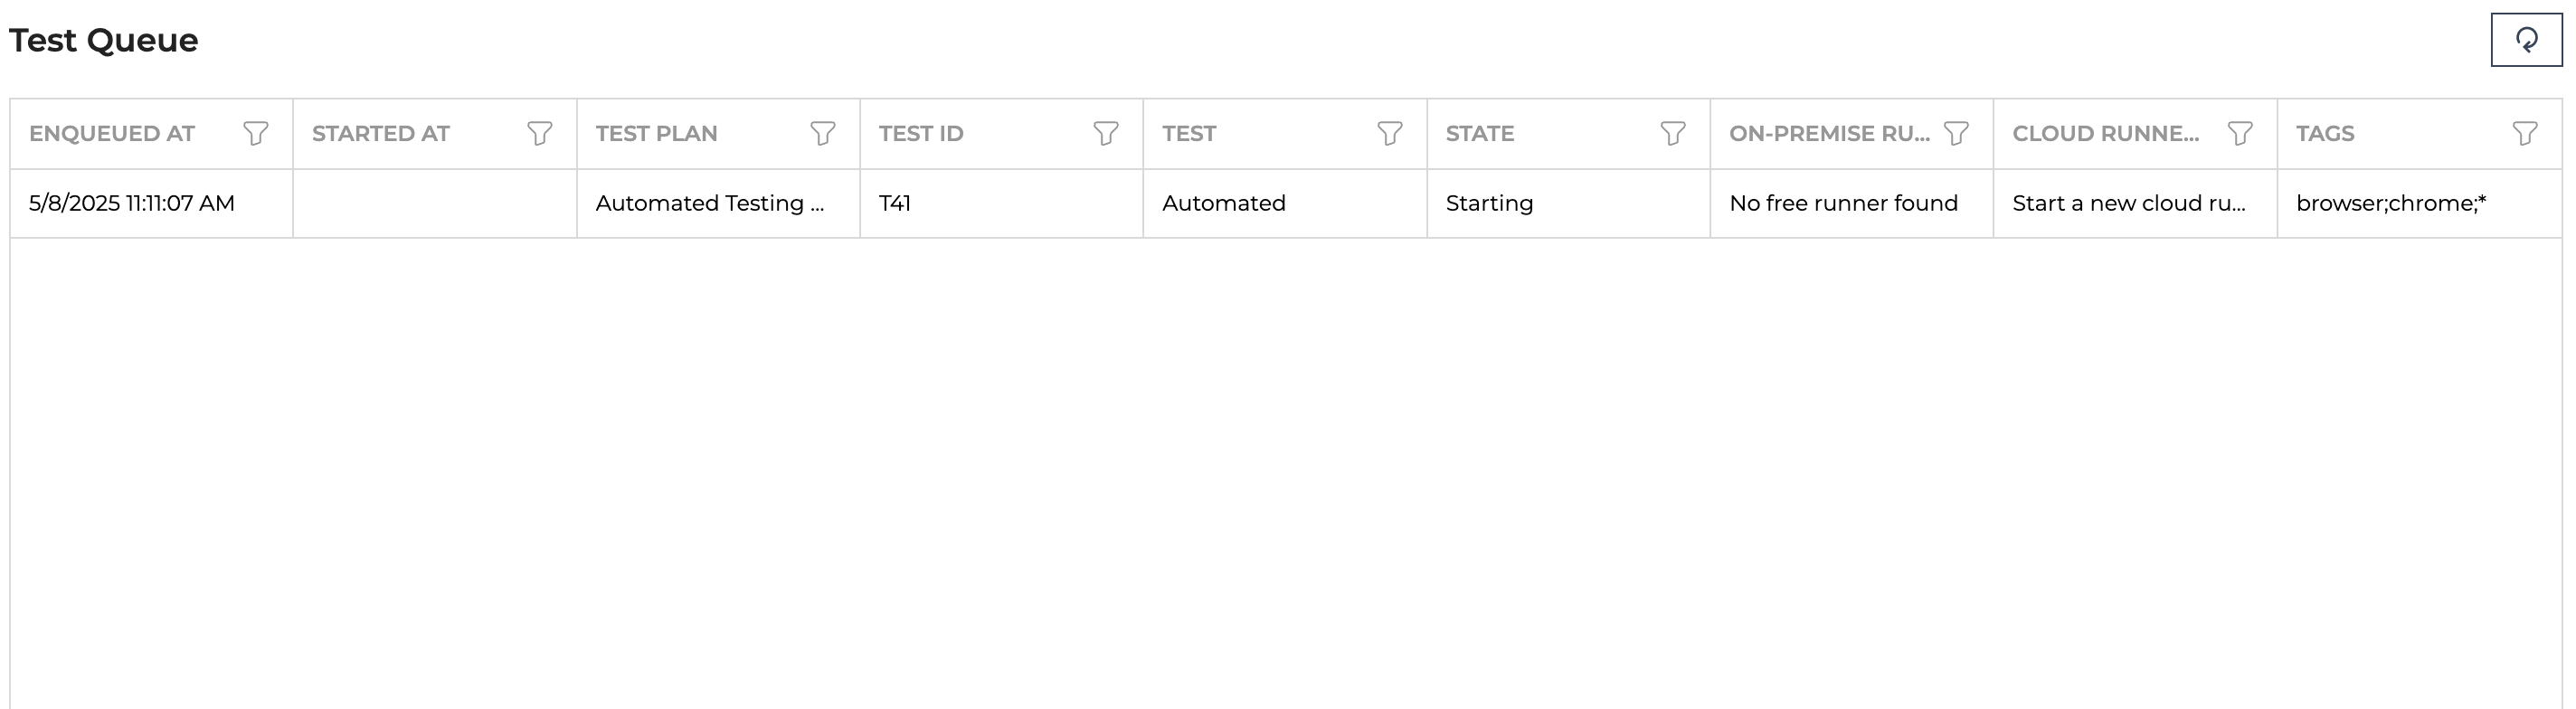Image resolution: width=2576 pixels, height=709 pixels.
Task: Click the refresh queue button
Action: pyautogui.click(x=2526, y=40)
